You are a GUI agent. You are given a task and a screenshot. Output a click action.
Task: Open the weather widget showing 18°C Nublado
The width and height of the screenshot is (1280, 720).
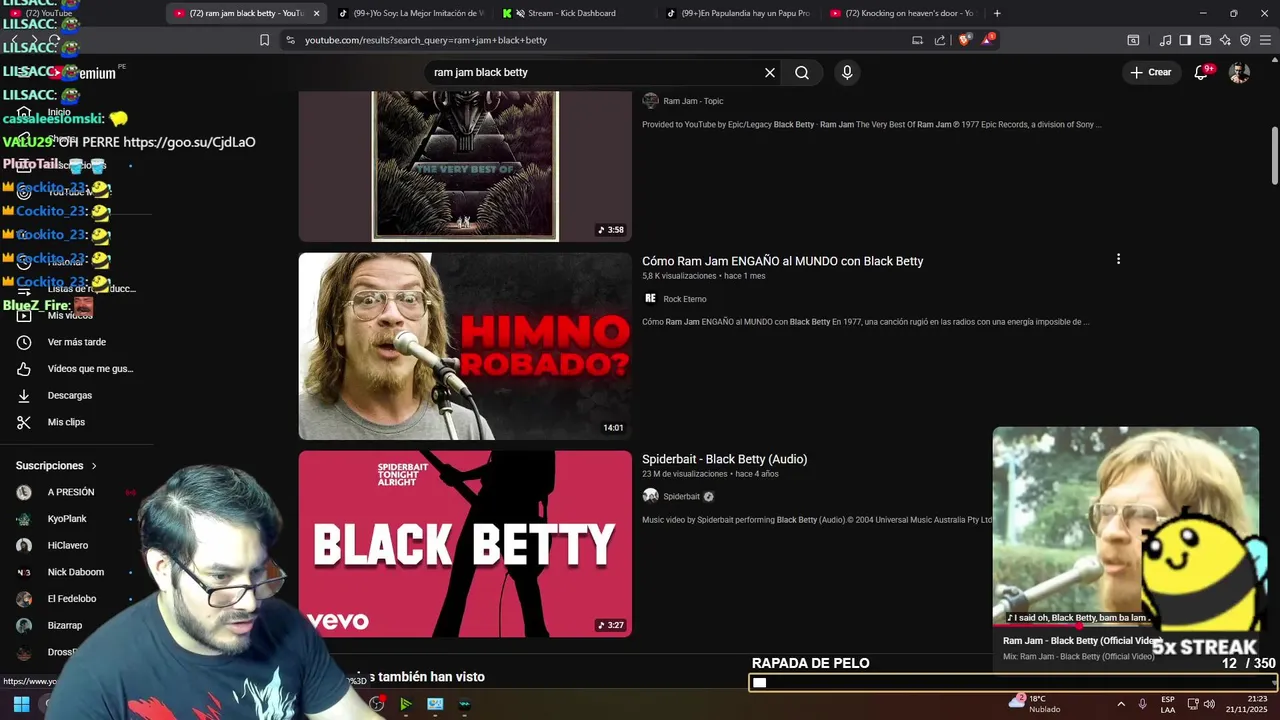[x=1035, y=704]
